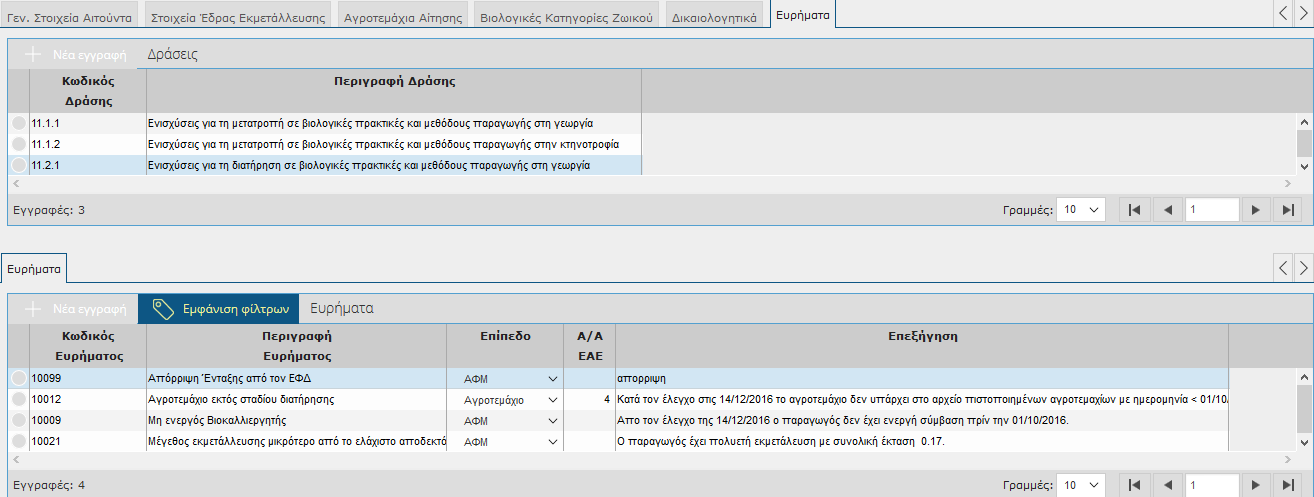The height and width of the screenshot is (497, 1314).
Task: Click tag icon of Εμφάνιση φίλτρων
Action: pyautogui.click(x=164, y=309)
